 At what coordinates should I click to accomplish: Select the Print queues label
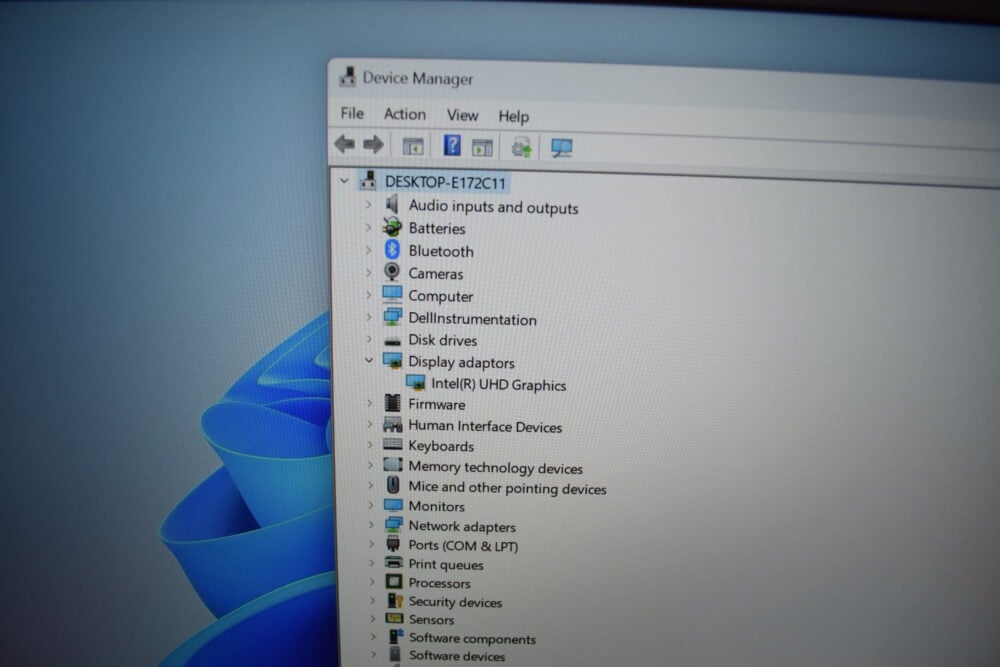coord(446,564)
